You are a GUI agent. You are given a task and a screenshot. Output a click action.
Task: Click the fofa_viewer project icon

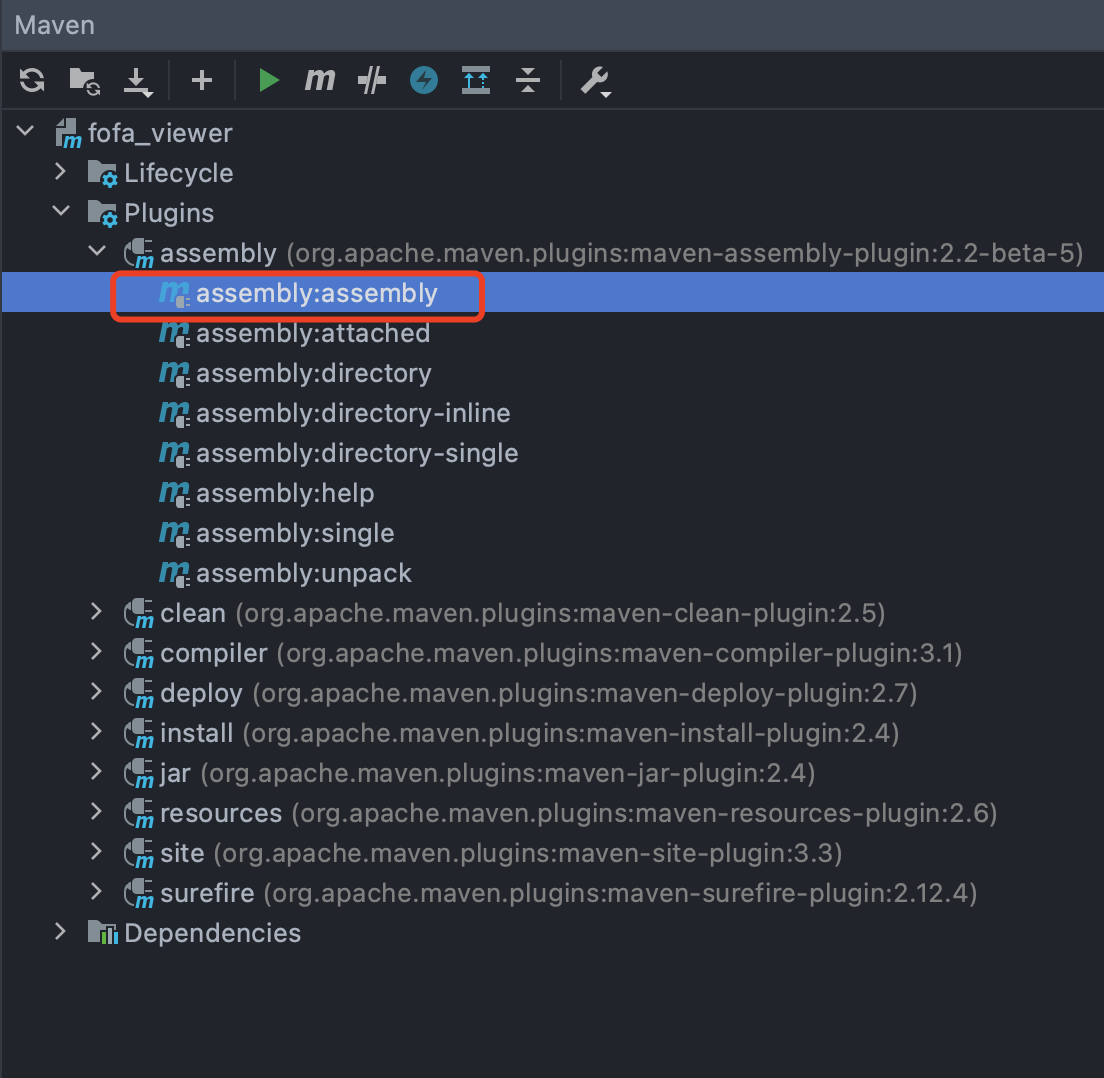pyautogui.click(x=68, y=133)
